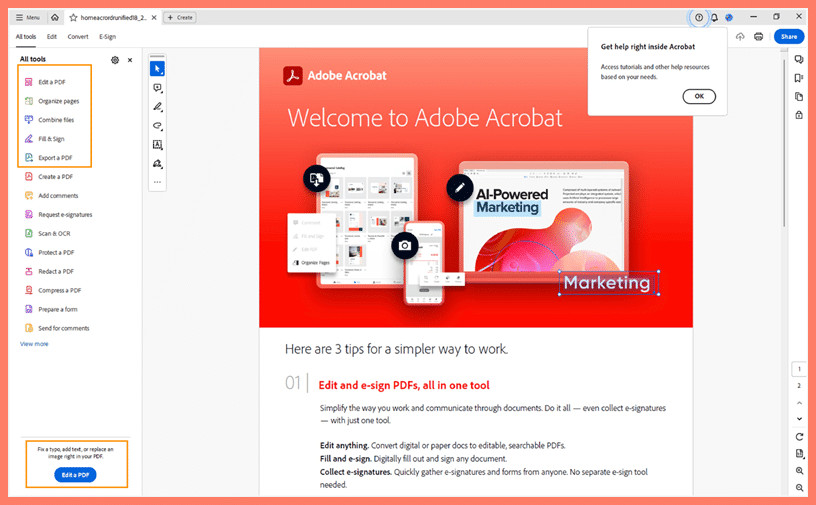Select Organize pages tool

point(52,101)
